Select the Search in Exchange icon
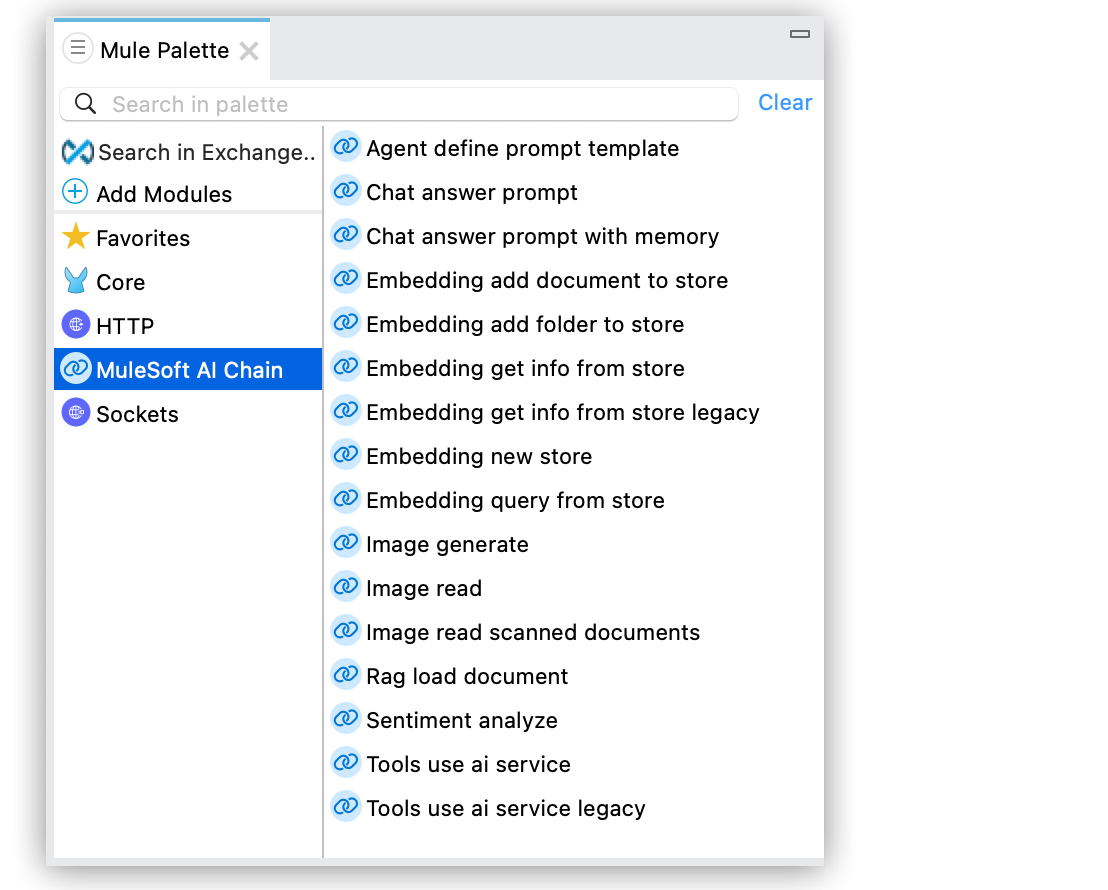This screenshot has height=890, width=1108. tap(75, 152)
